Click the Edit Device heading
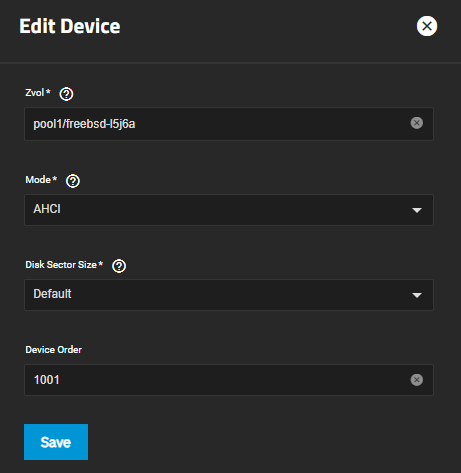Screen dimensions: 461x473 click(x=70, y=26)
